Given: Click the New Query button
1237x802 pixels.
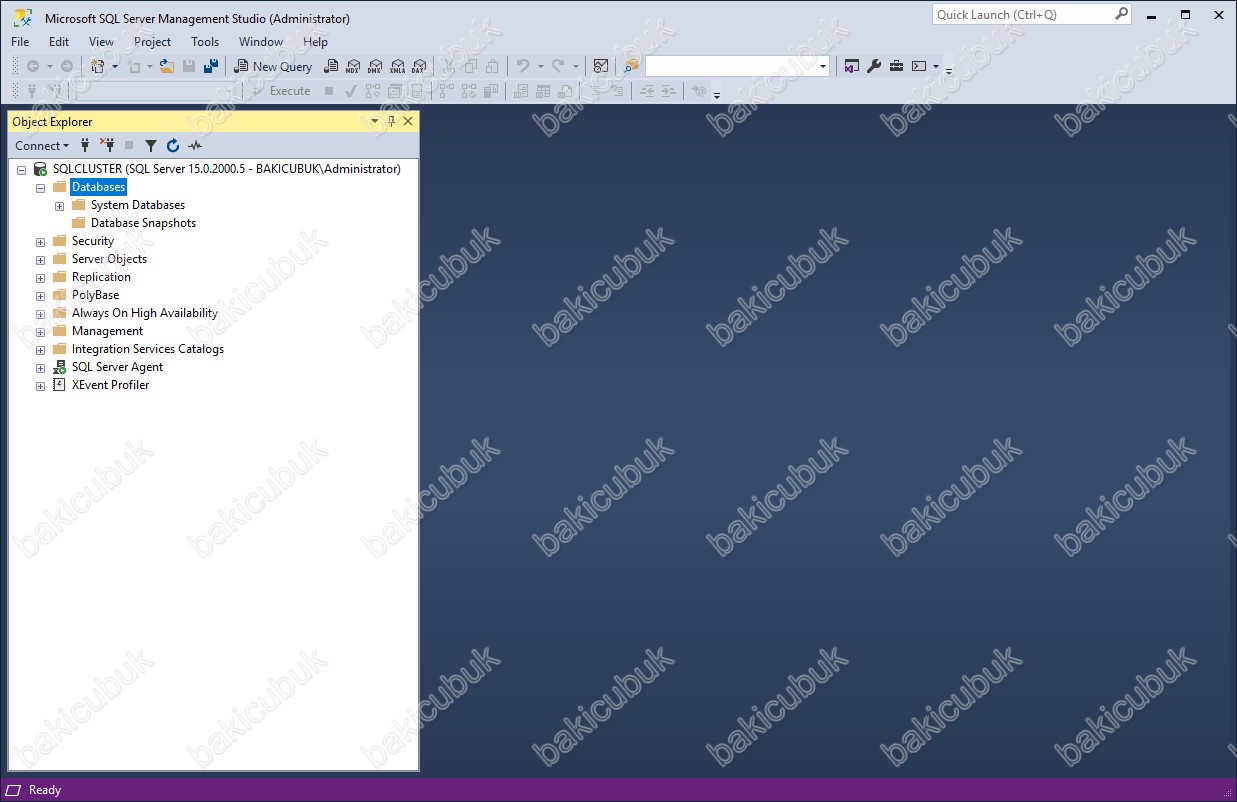Looking at the screenshot, I should pos(273,66).
